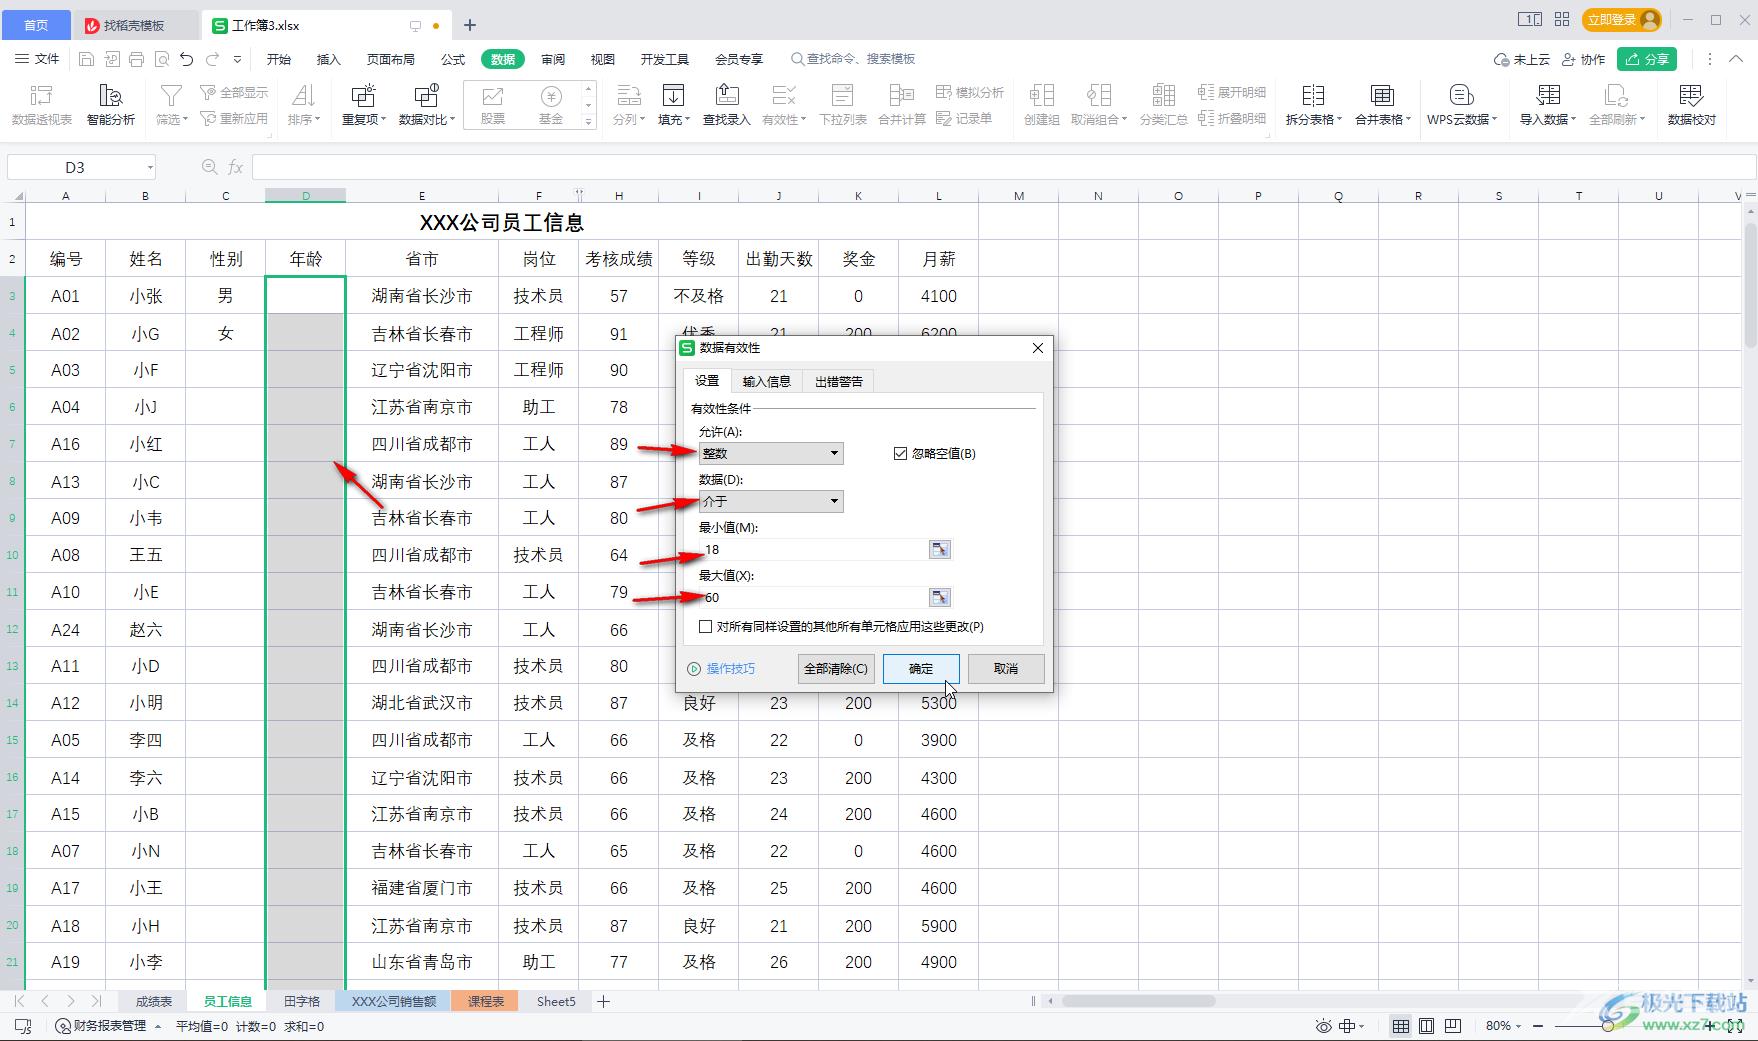Switch to the Input Message dialog tab

click(x=767, y=381)
